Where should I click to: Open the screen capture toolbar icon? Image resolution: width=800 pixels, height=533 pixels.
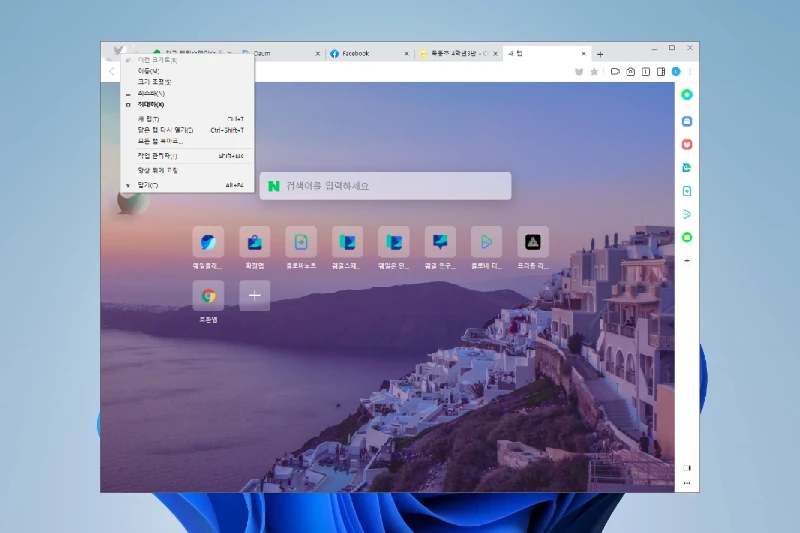click(615, 72)
